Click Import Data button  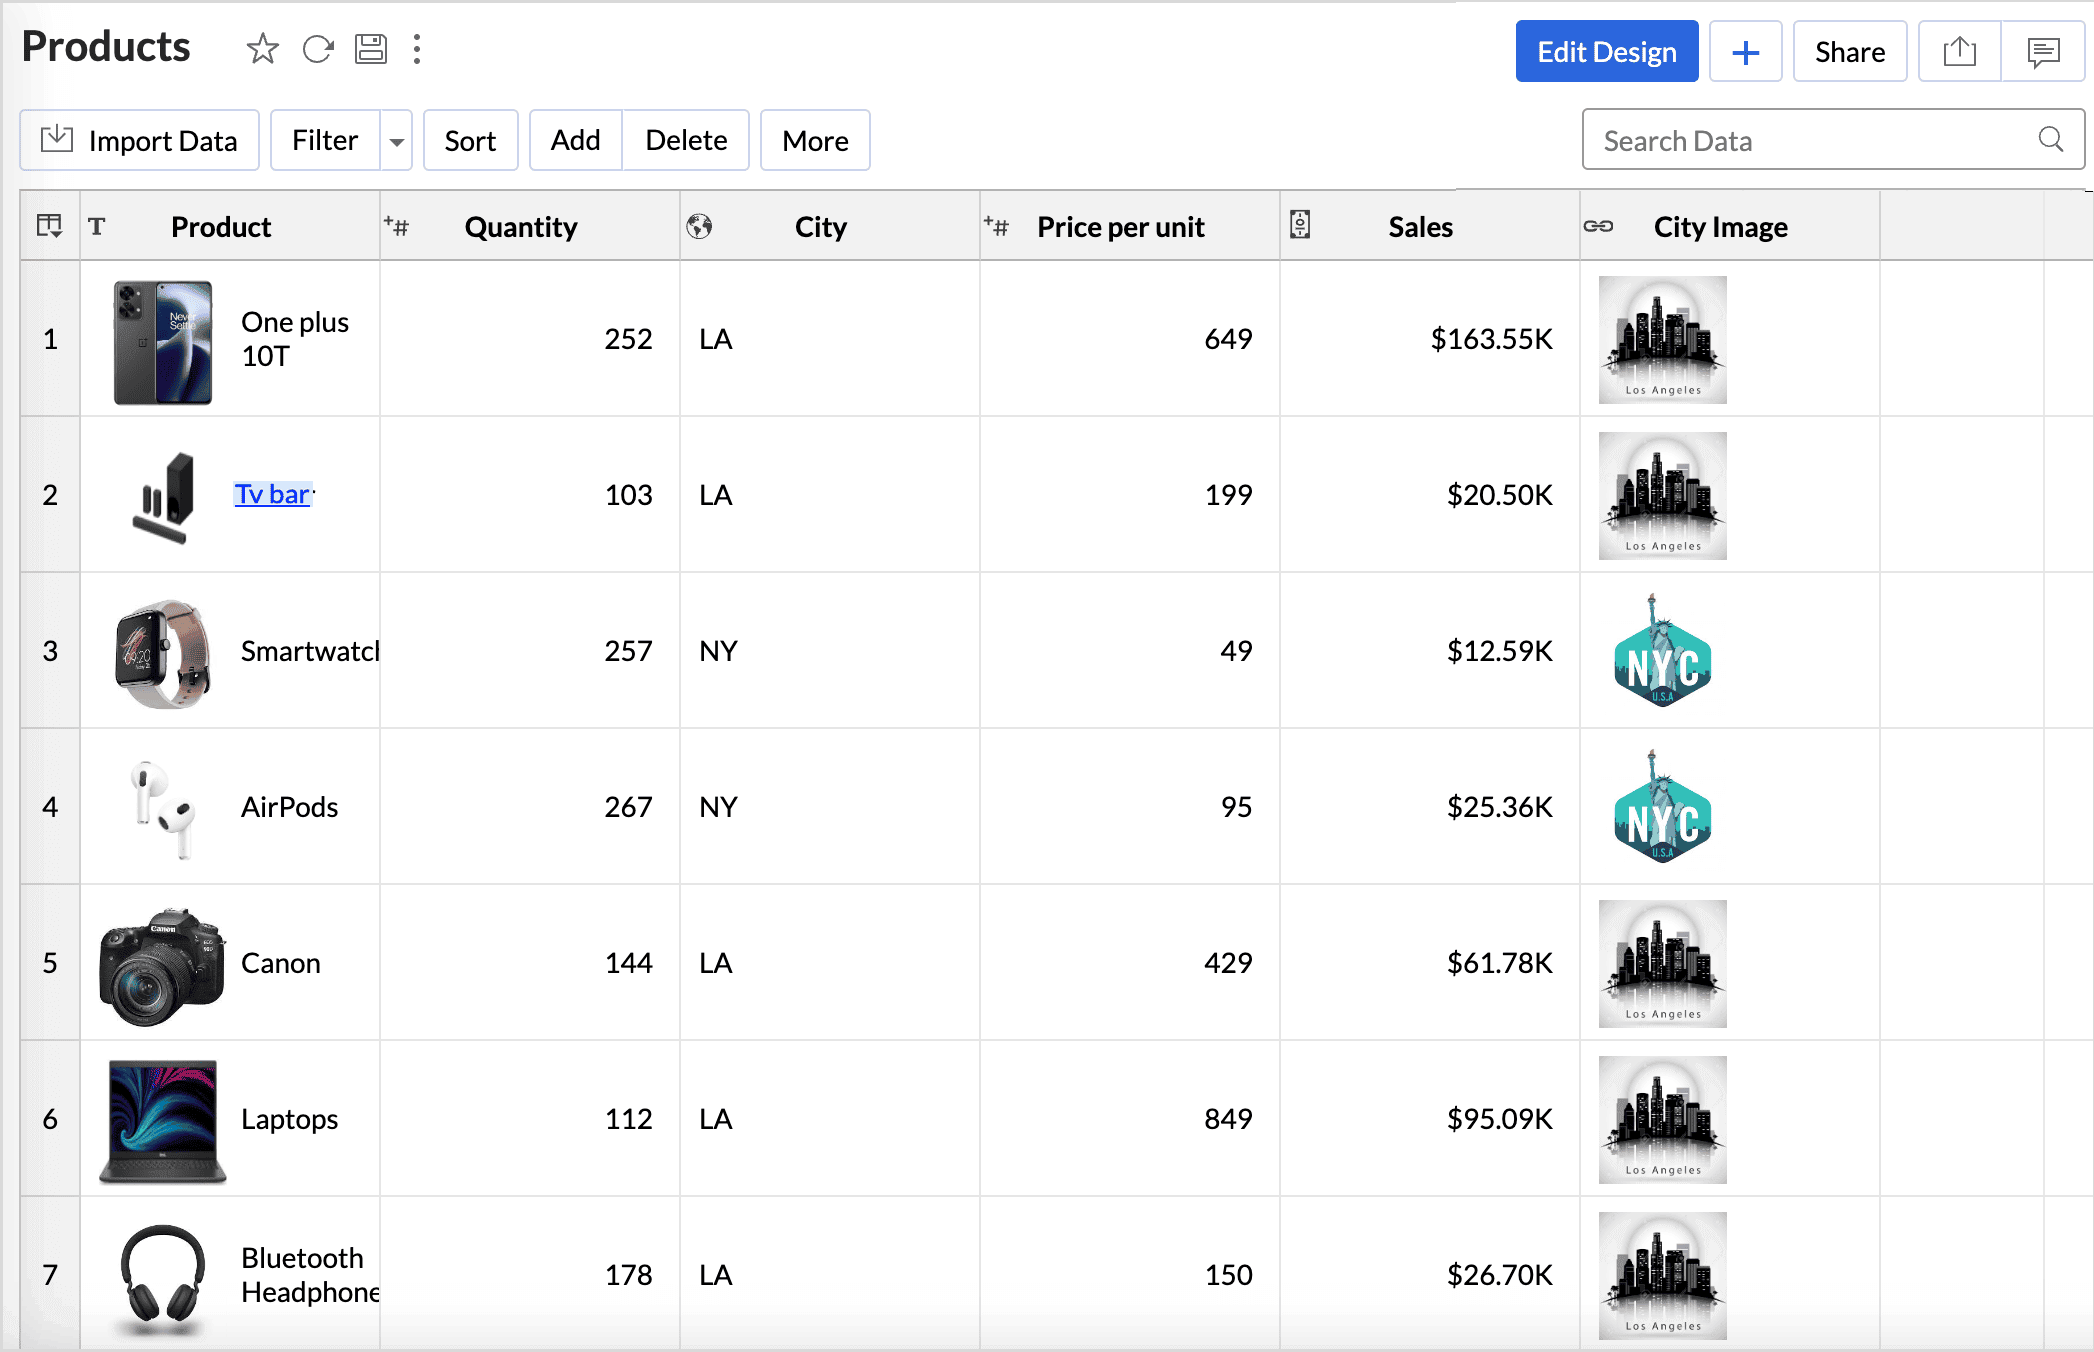pos(140,140)
